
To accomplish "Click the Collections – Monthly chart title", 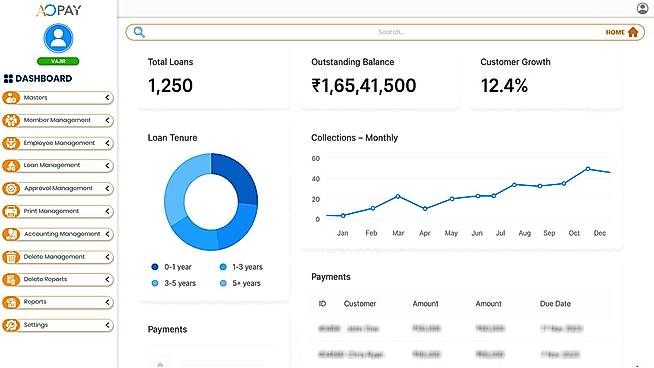I will 355,138.
